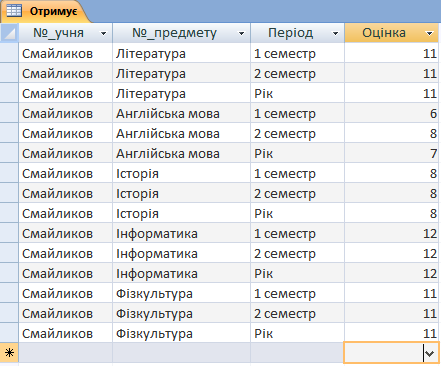Select all records via corner selector
This screenshot has height=366, width=441.
click(x=9, y=33)
